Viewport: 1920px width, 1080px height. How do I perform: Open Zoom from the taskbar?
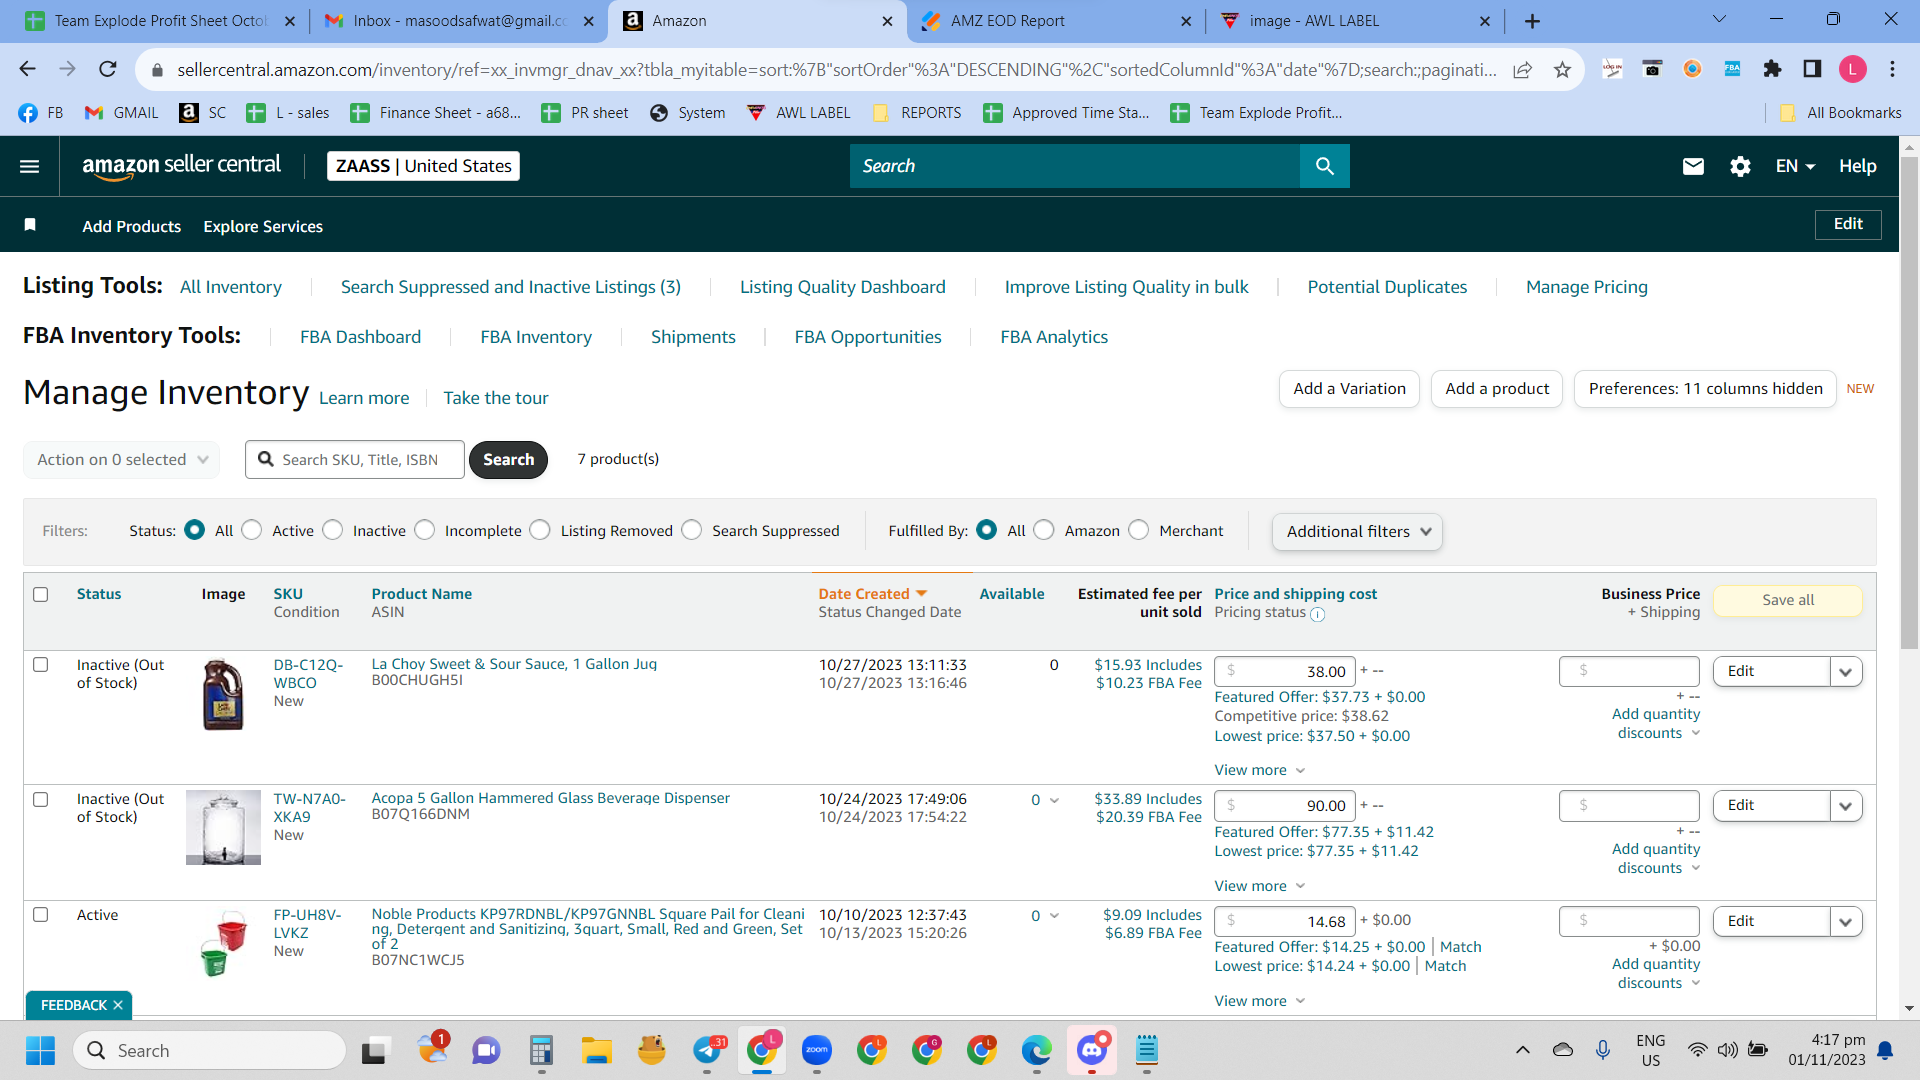click(817, 1050)
